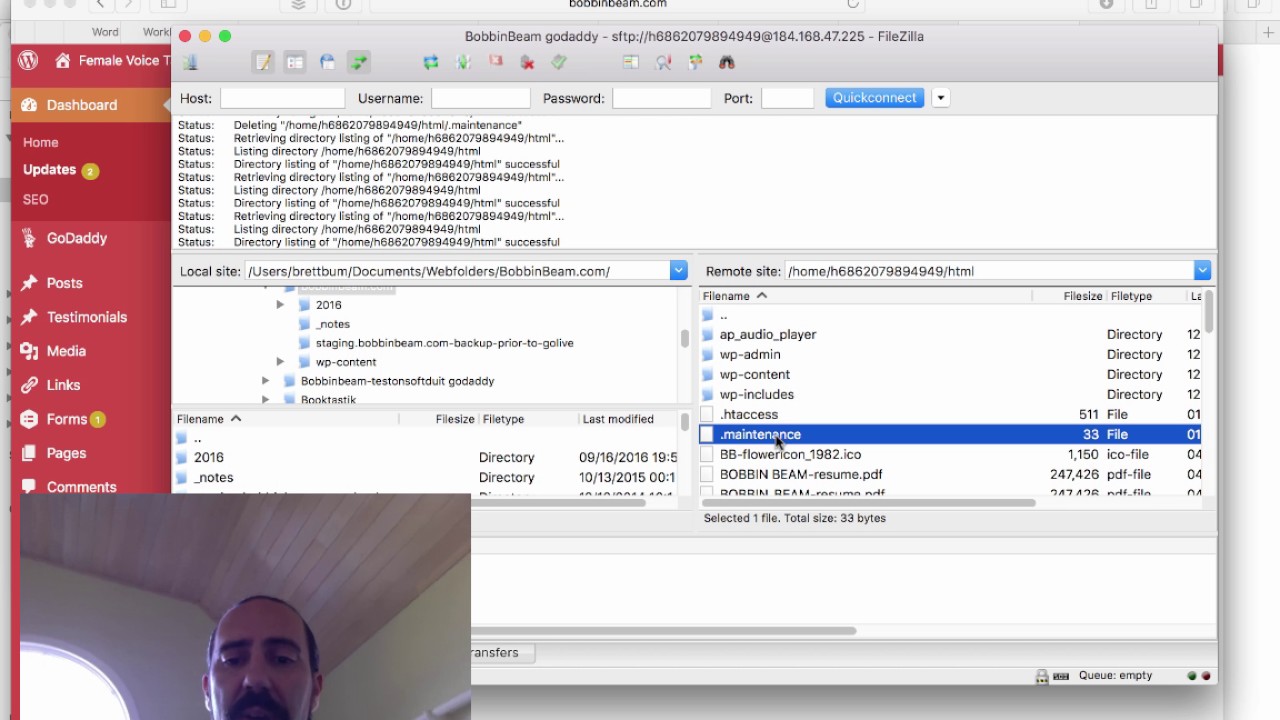Sort local files by Filename header

(287, 419)
